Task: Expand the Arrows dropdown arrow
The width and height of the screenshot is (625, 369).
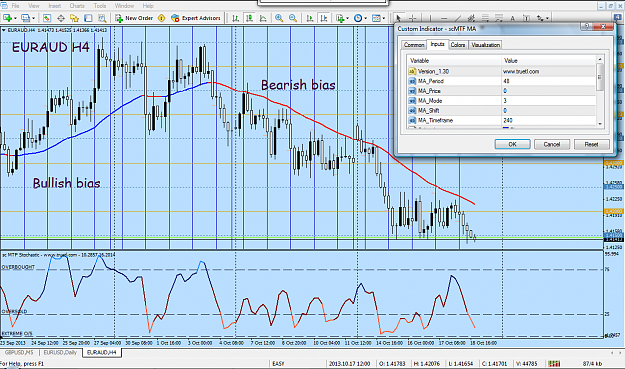Action: coord(547,18)
